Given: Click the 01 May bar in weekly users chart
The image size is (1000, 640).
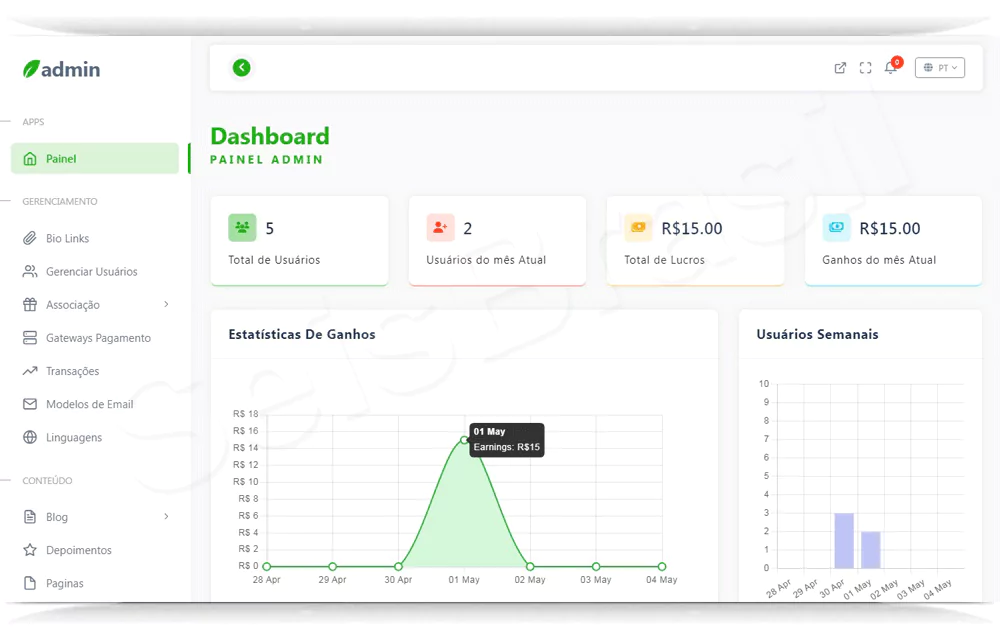Looking at the screenshot, I should (871, 549).
